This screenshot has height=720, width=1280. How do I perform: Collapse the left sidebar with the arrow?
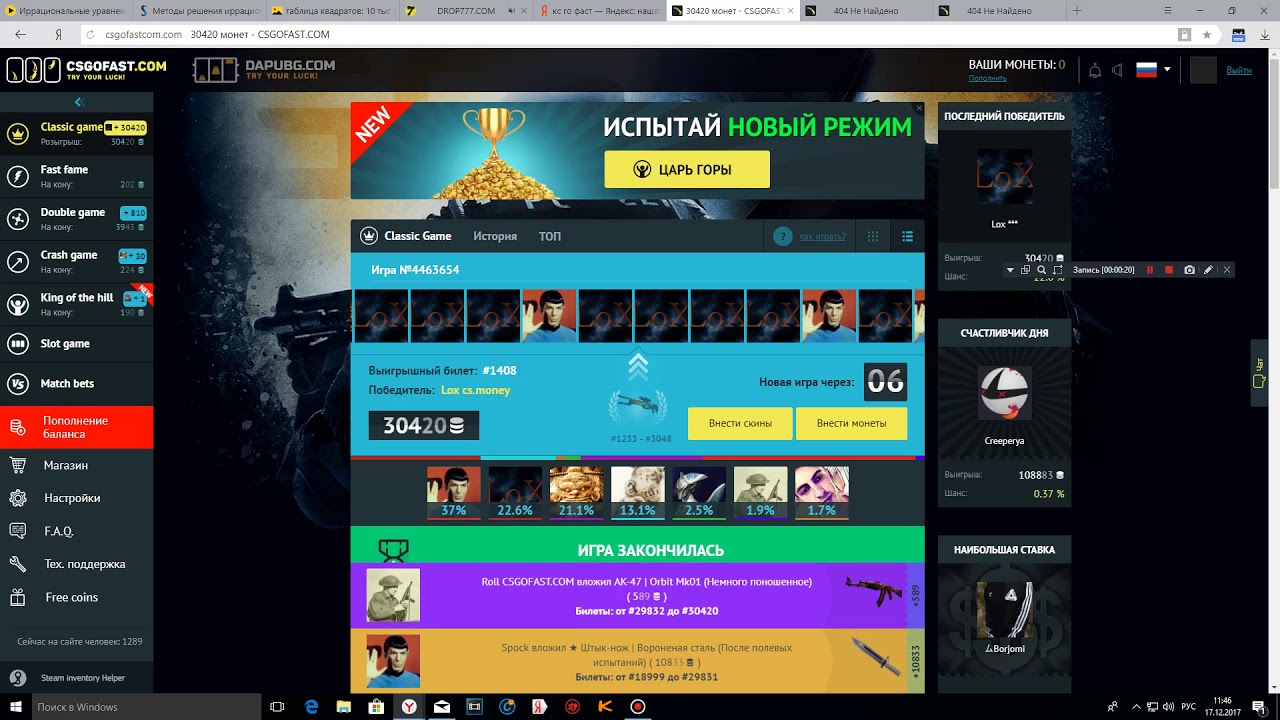click(79, 102)
